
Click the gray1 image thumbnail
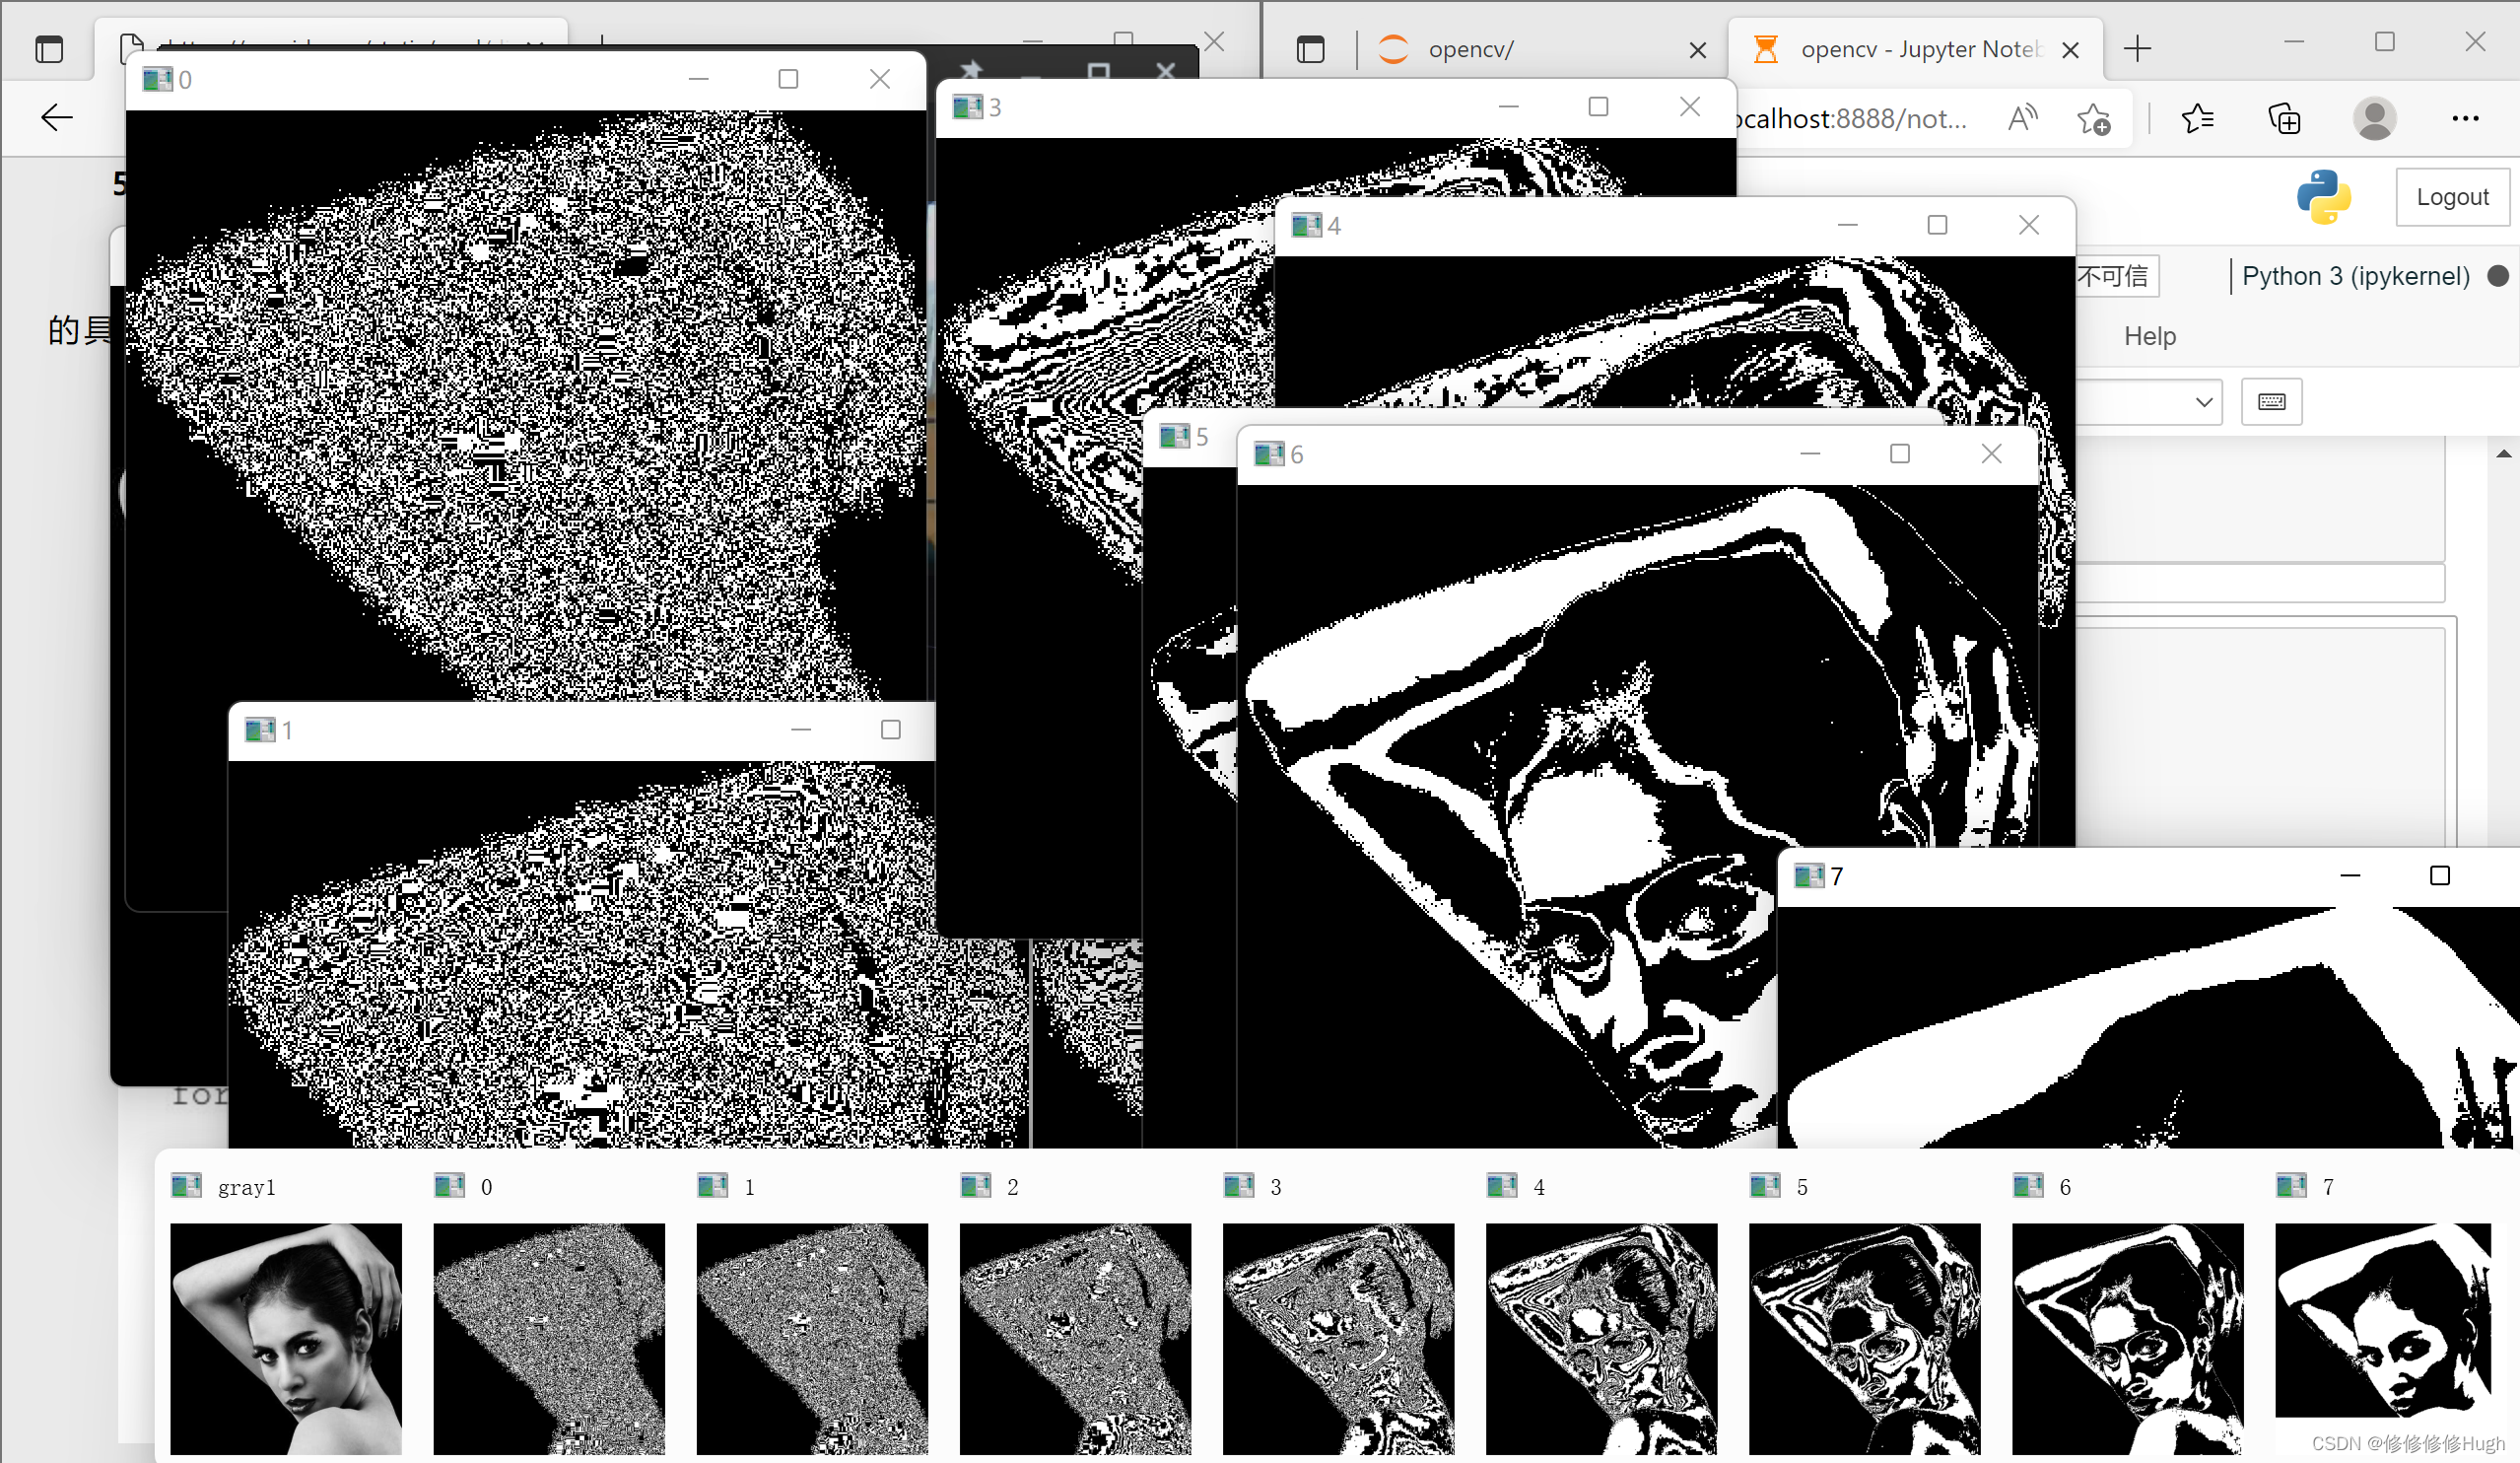(x=286, y=1338)
